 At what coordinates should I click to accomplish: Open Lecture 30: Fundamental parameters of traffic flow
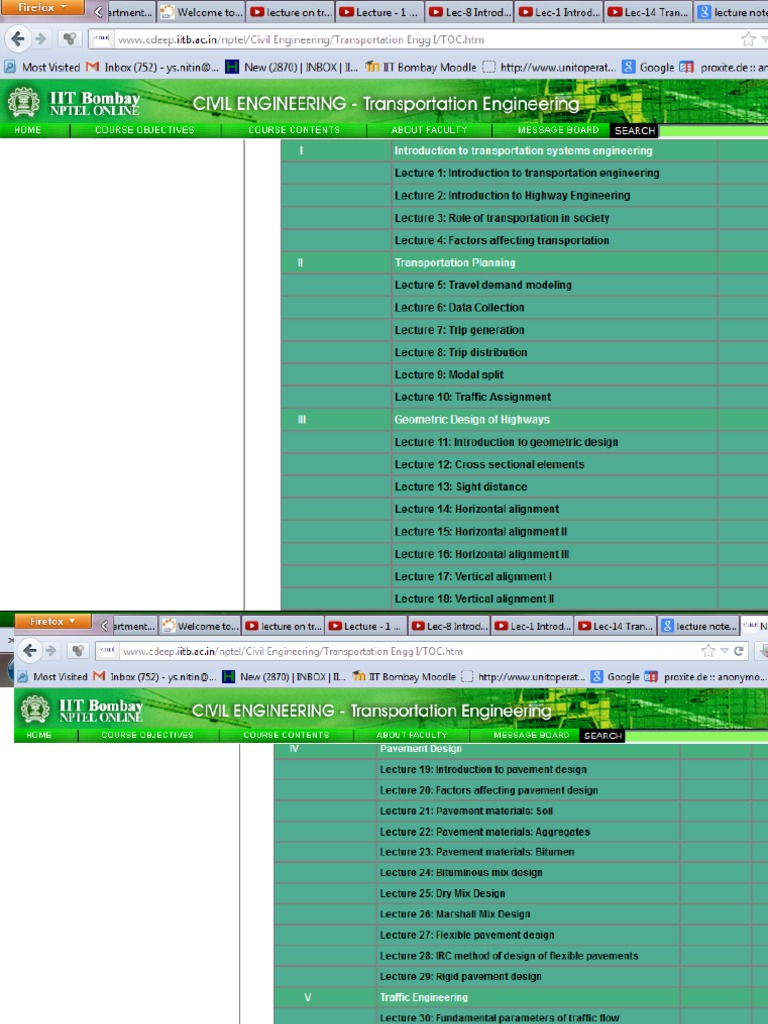point(499,1018)
